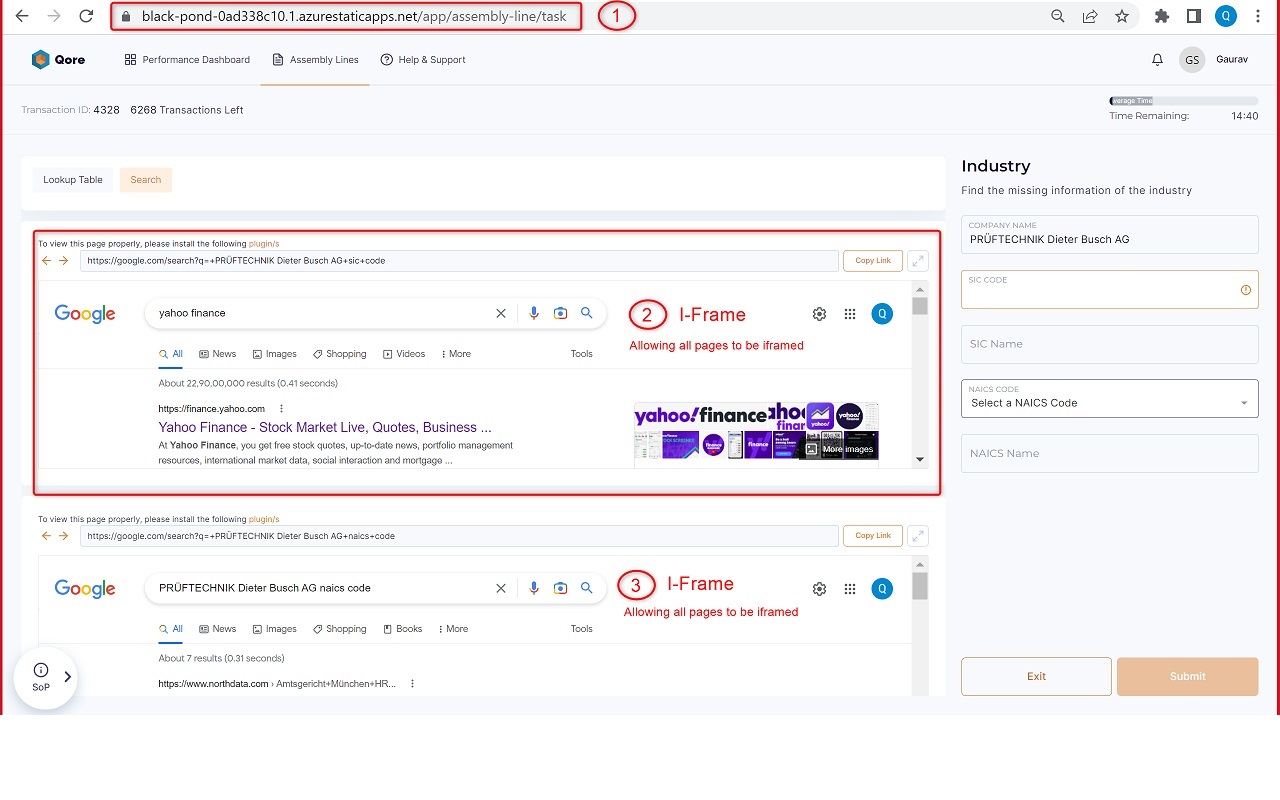Viewport: 1280px width, 800px height.
Task: Click the average time progress bar
Action: click(1183, 101)
